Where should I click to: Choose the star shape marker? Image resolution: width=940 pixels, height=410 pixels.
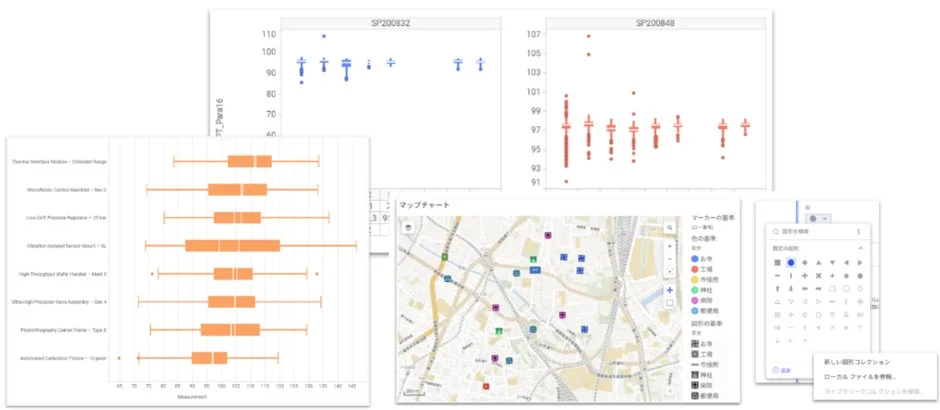pyautogui.click(x=845, y=275)
